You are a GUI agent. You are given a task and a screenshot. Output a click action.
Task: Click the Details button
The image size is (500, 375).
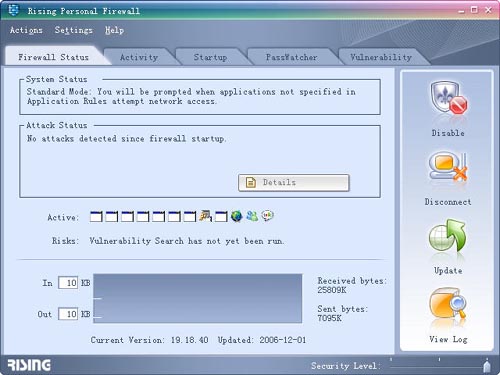[294, 182]
